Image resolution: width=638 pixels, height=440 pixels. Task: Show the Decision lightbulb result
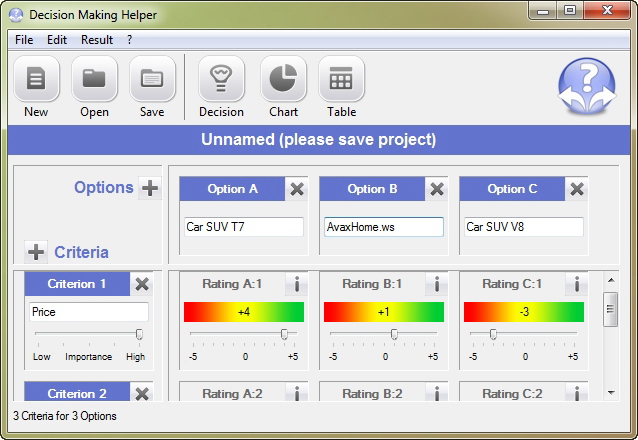coord(221,79)
